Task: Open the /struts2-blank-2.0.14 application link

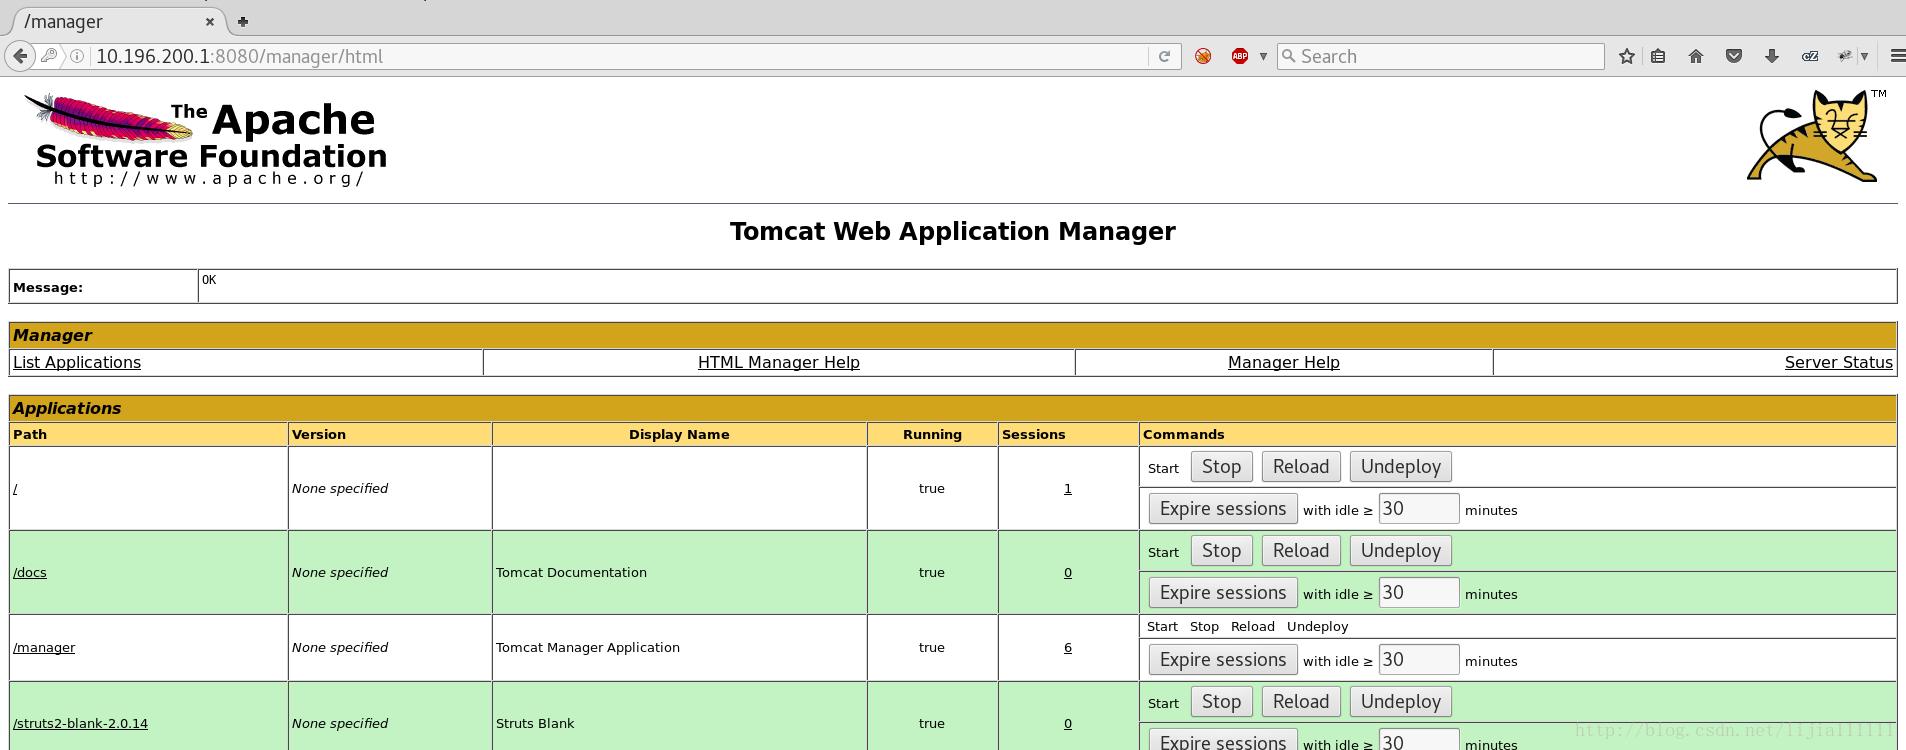Action: [80, 724]
